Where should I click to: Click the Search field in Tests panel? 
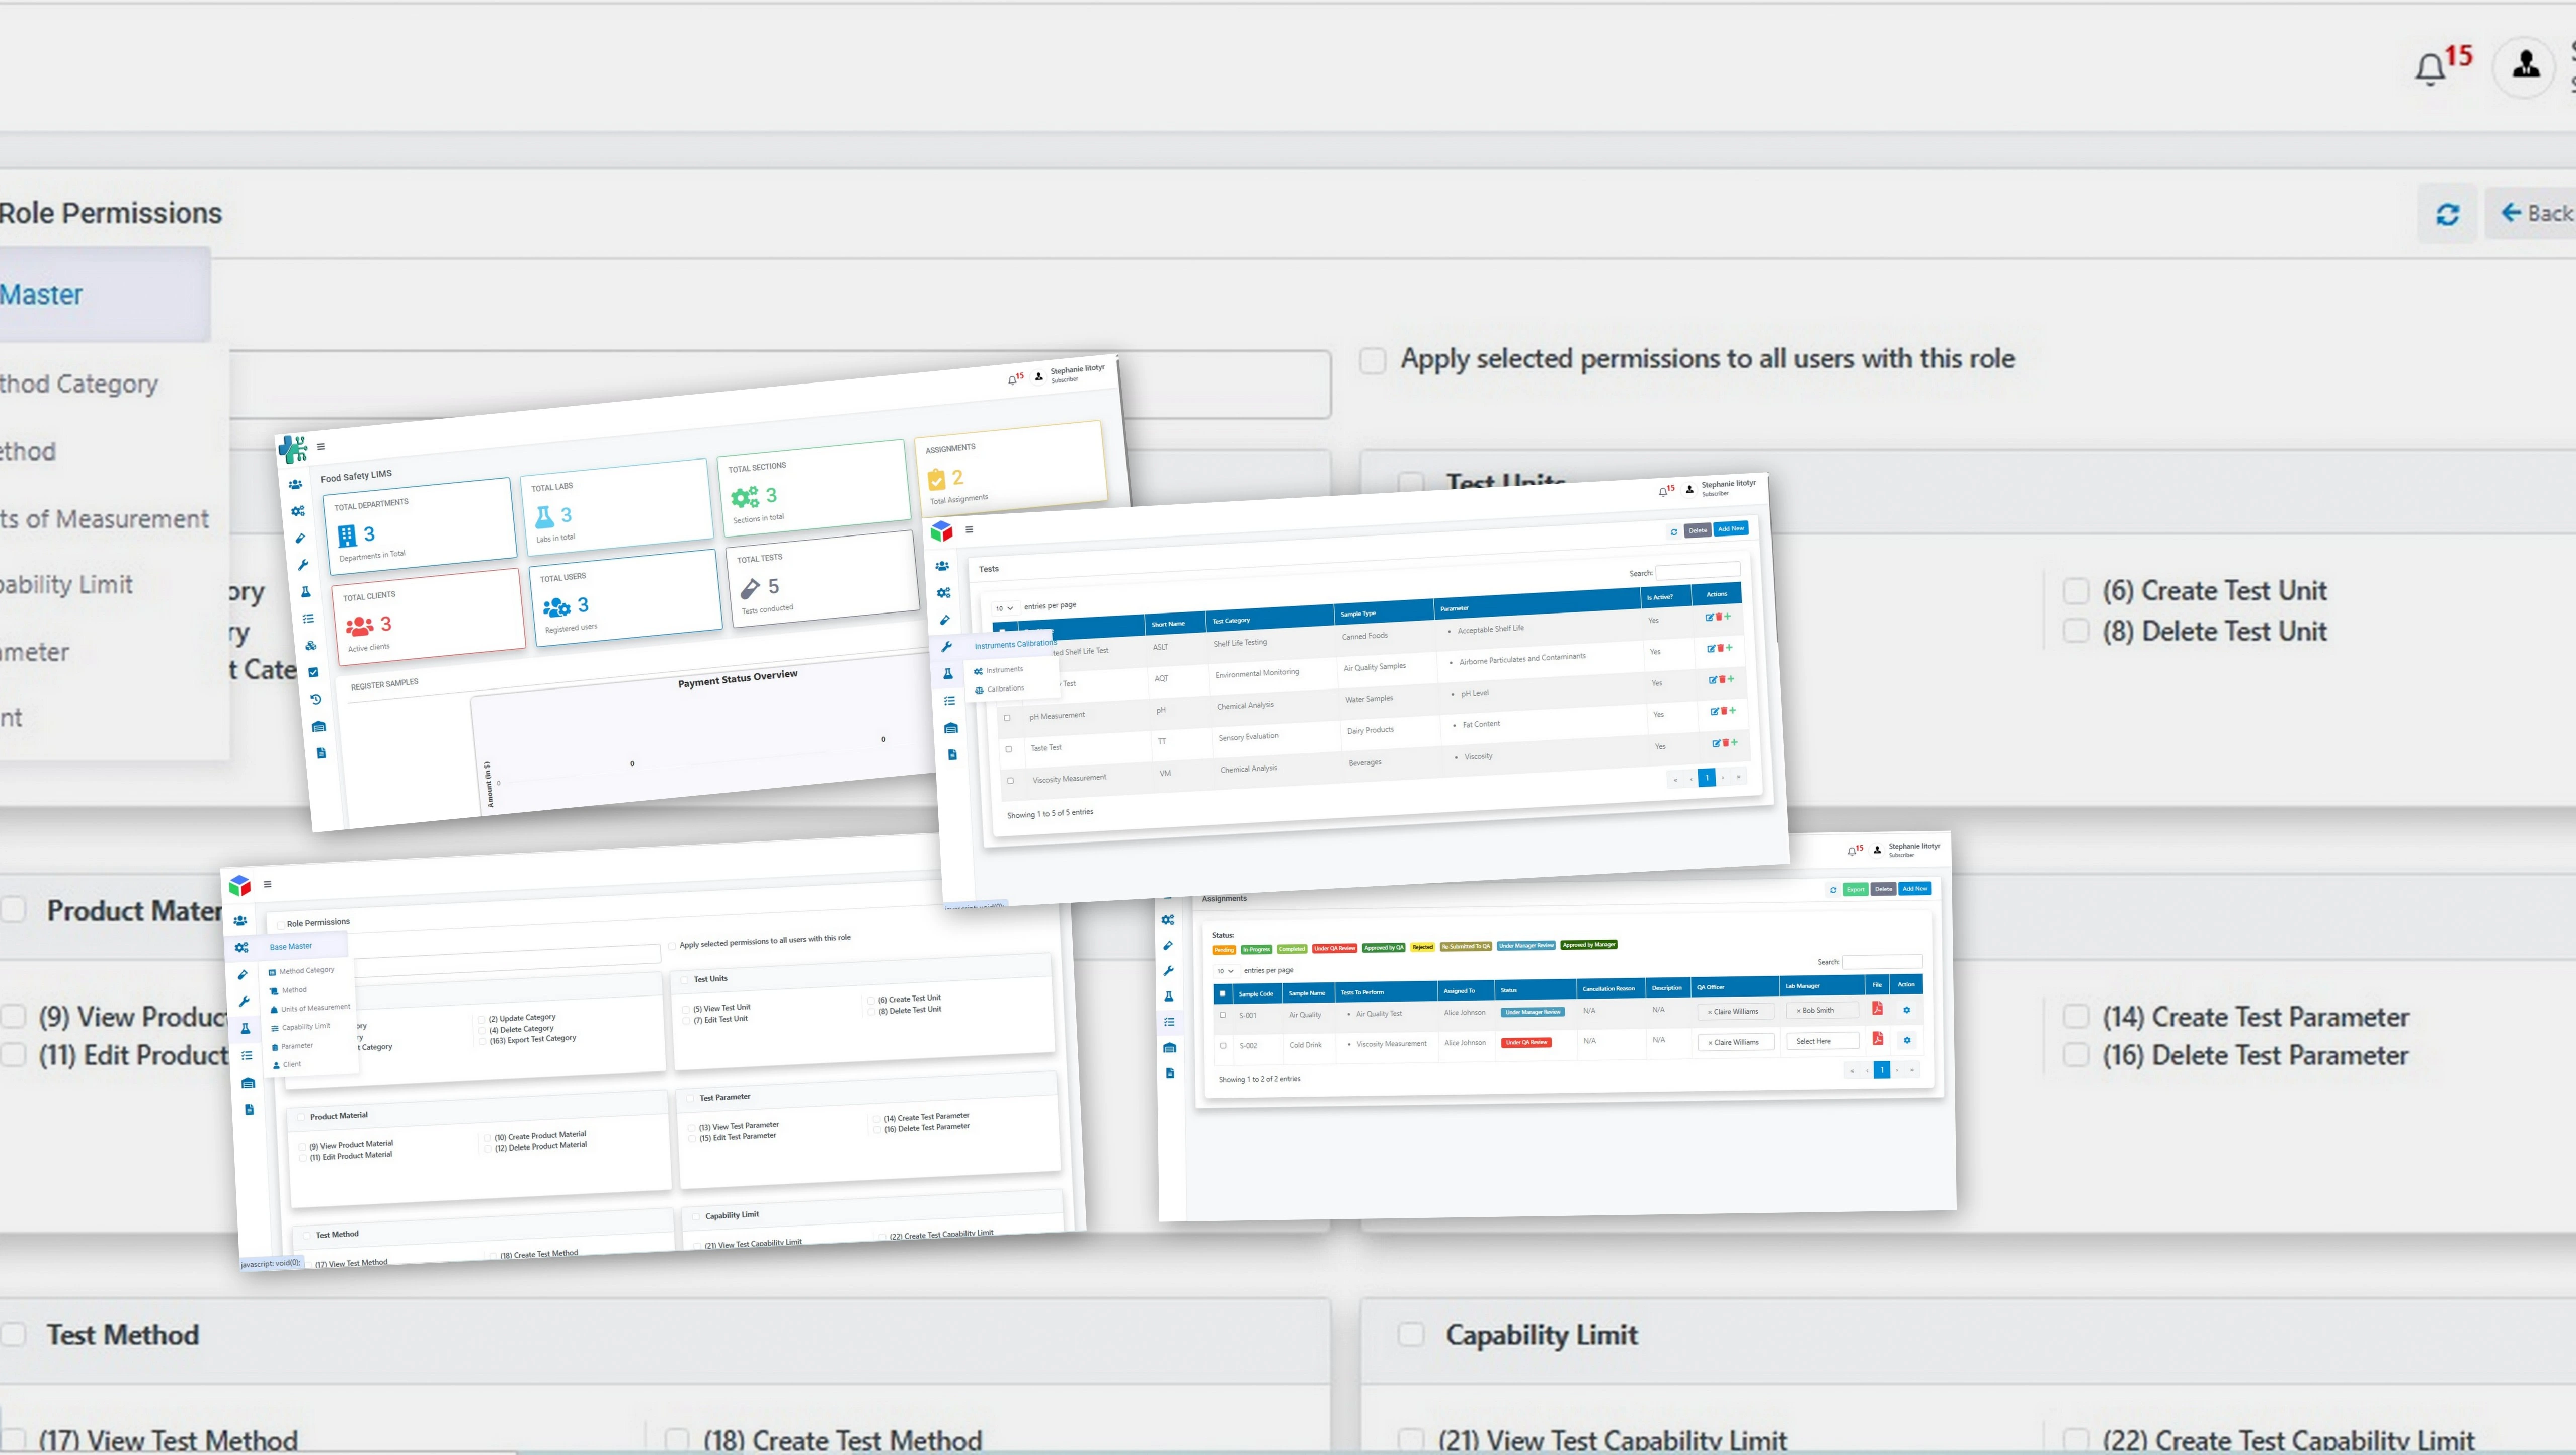tap(1697, 572)
